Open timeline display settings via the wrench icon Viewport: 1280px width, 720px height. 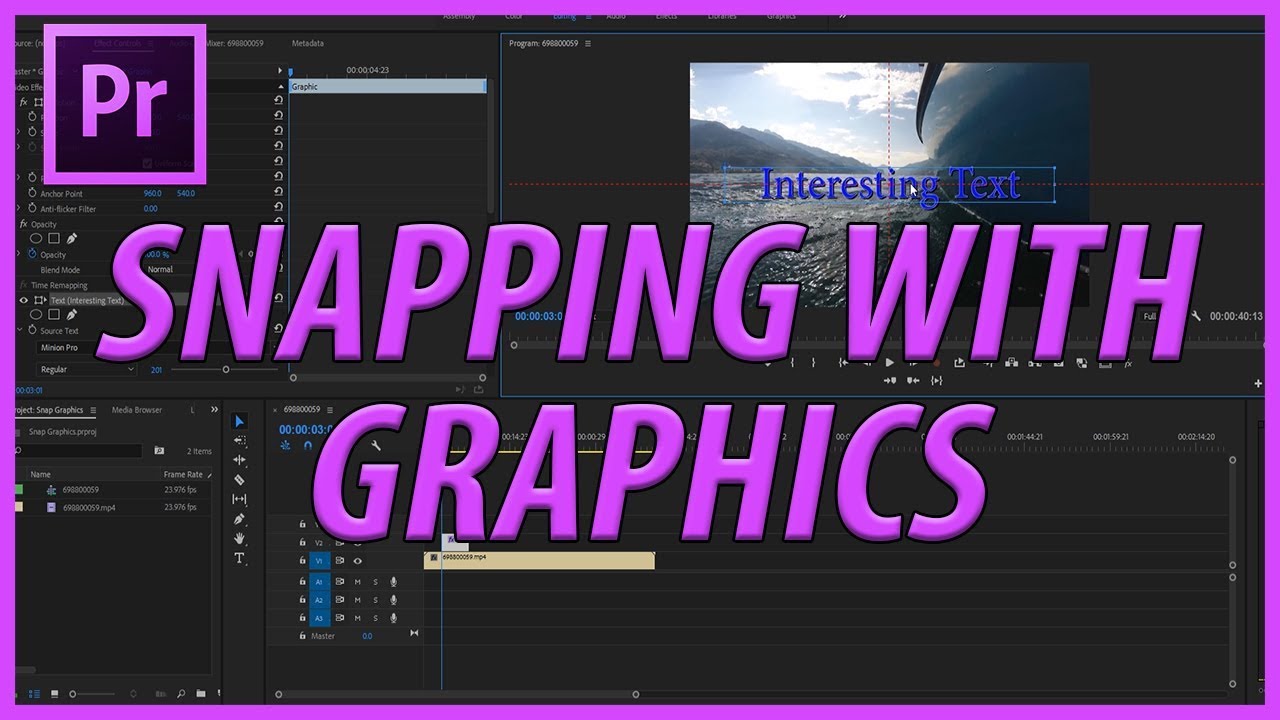377,444
